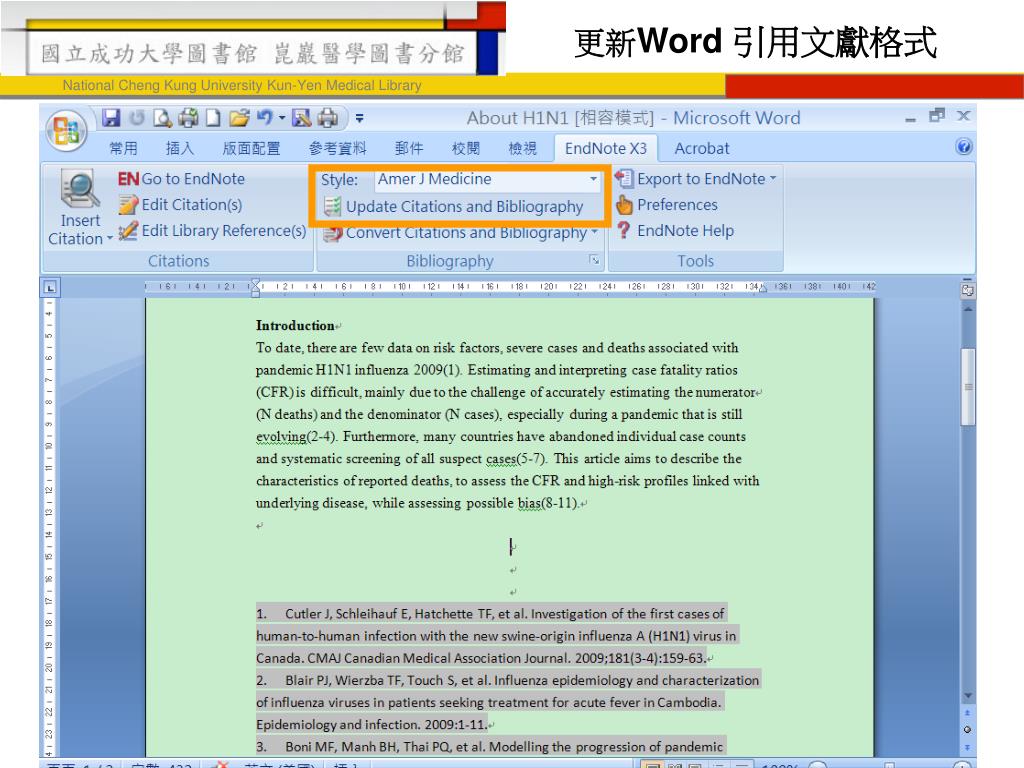Click Go to EndNote

point(181,179)
